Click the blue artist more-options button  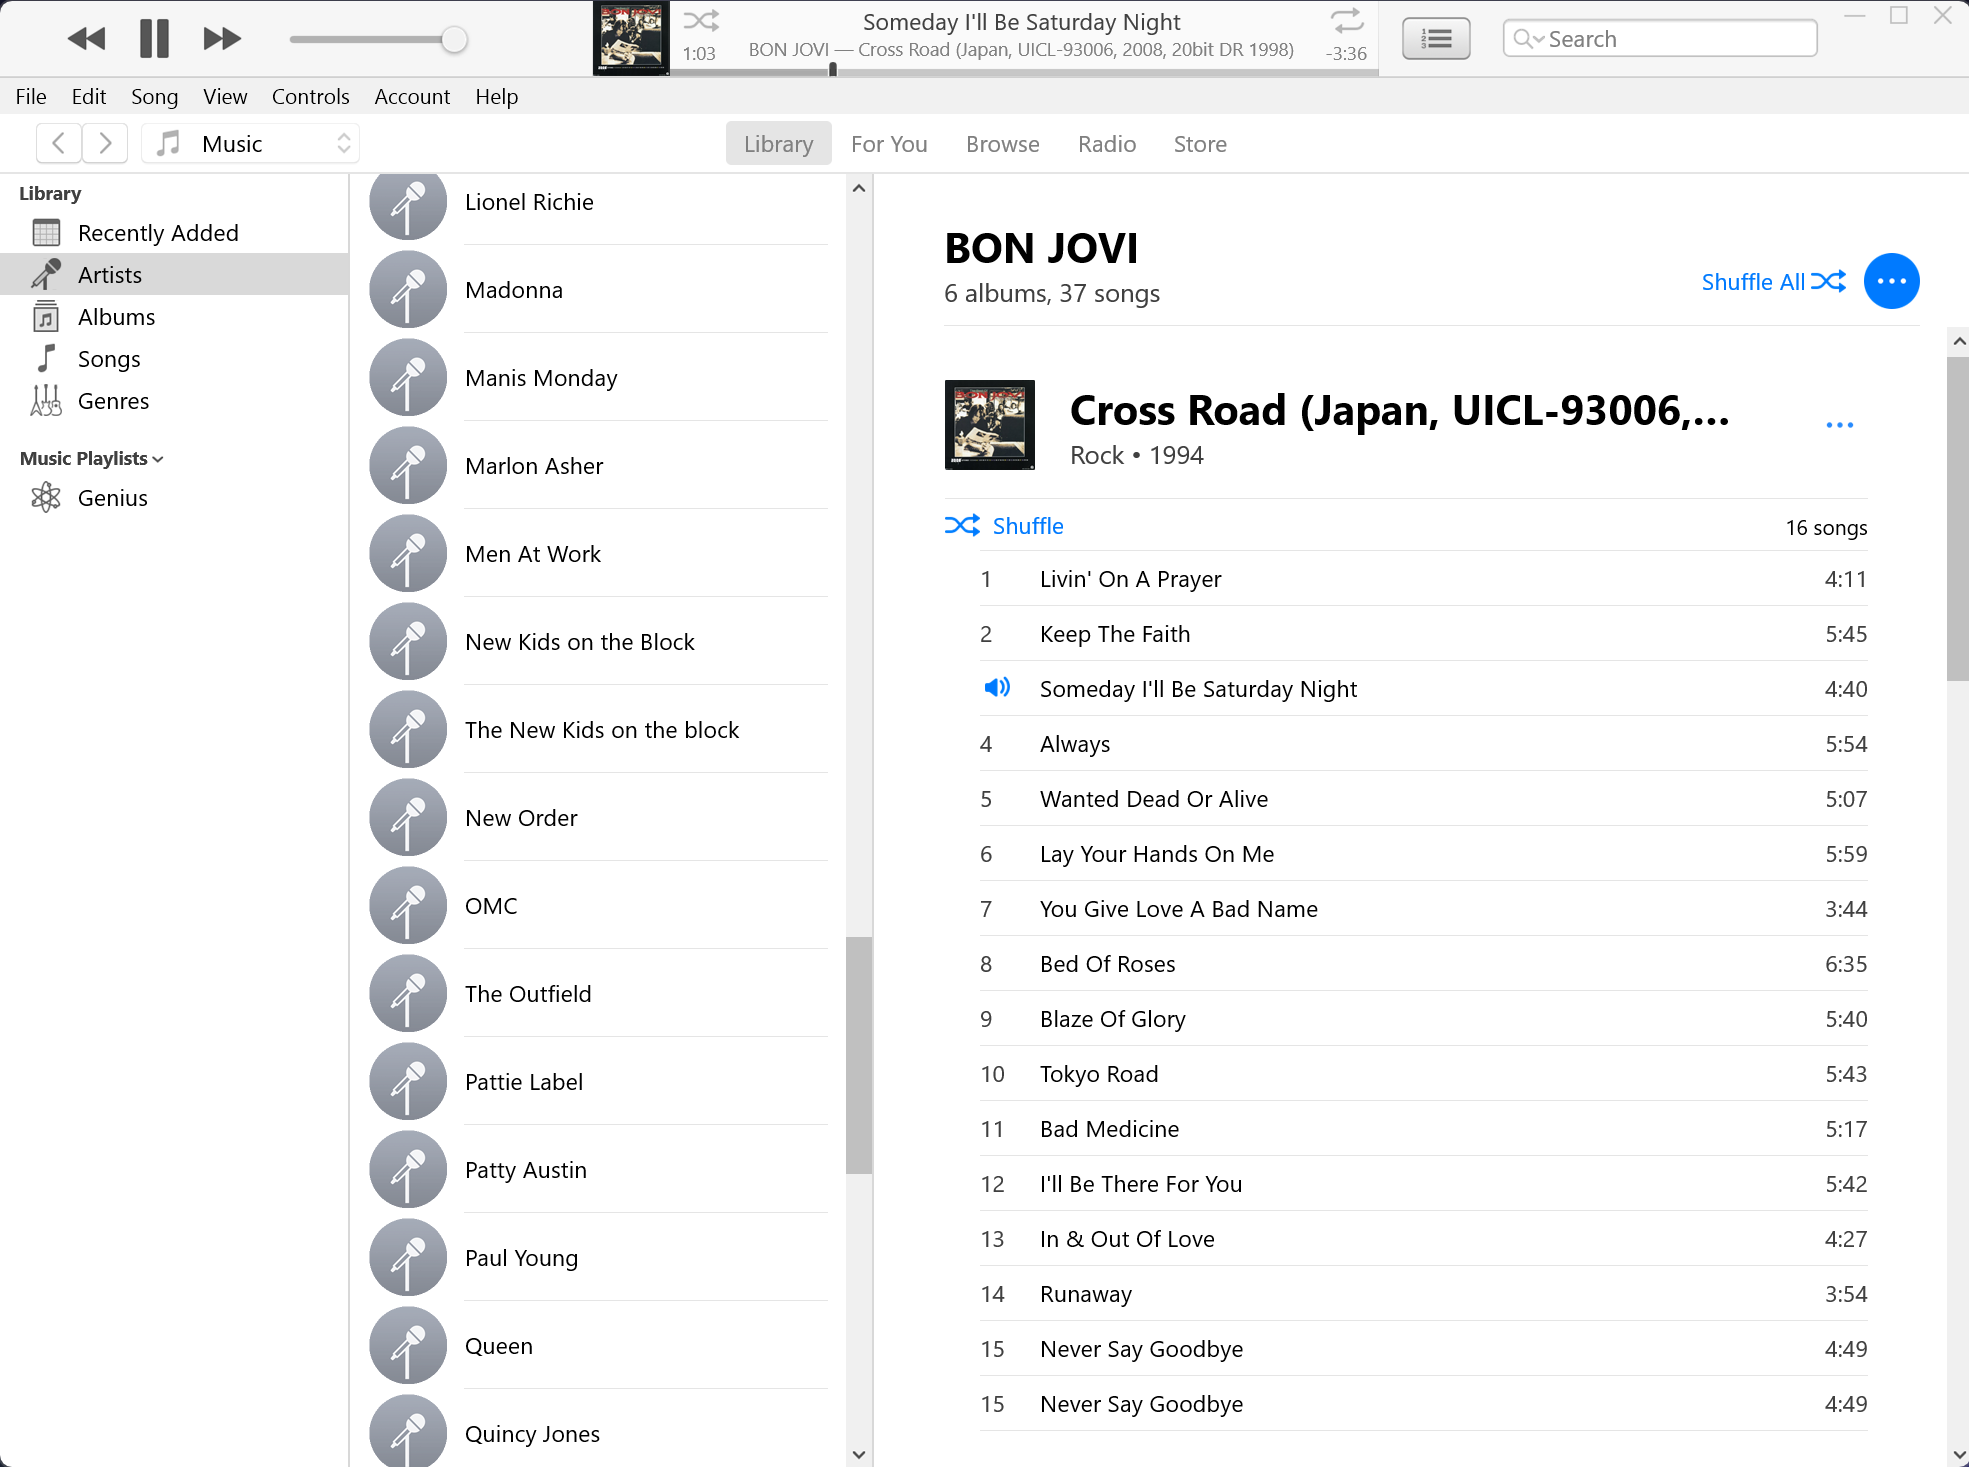1890,282
